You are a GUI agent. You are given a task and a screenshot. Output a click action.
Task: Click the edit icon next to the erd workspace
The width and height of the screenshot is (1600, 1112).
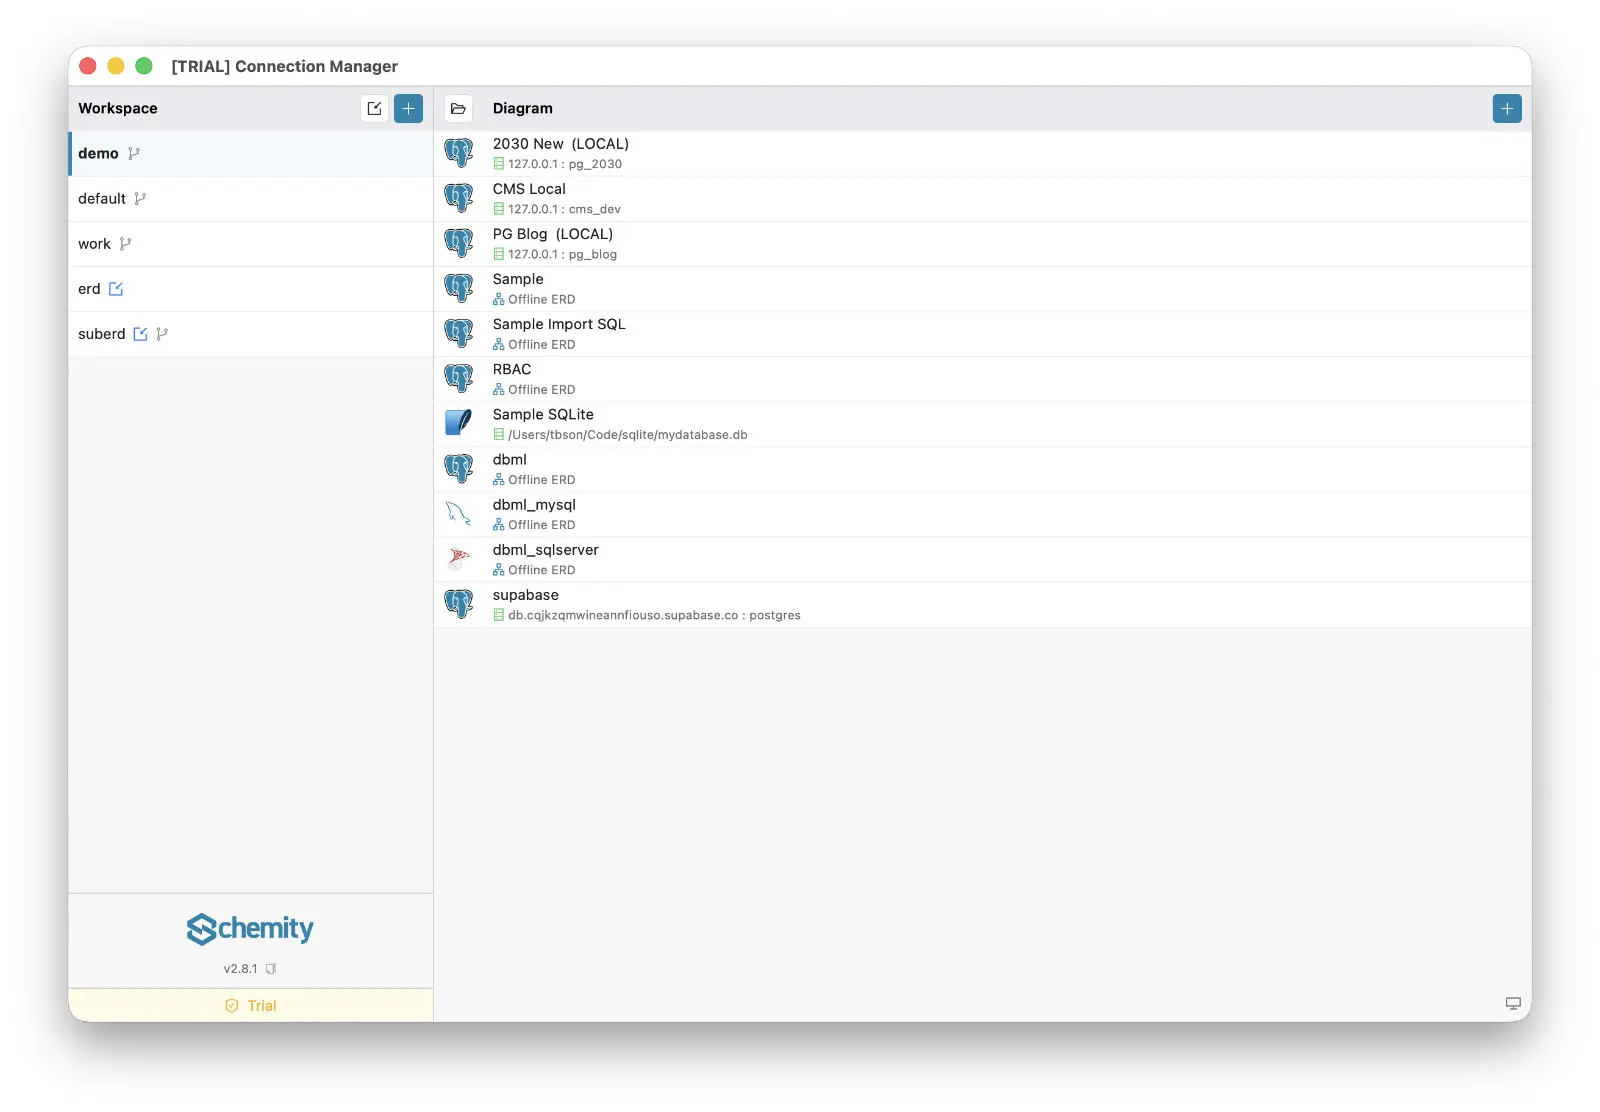click(x=116, y=289)
